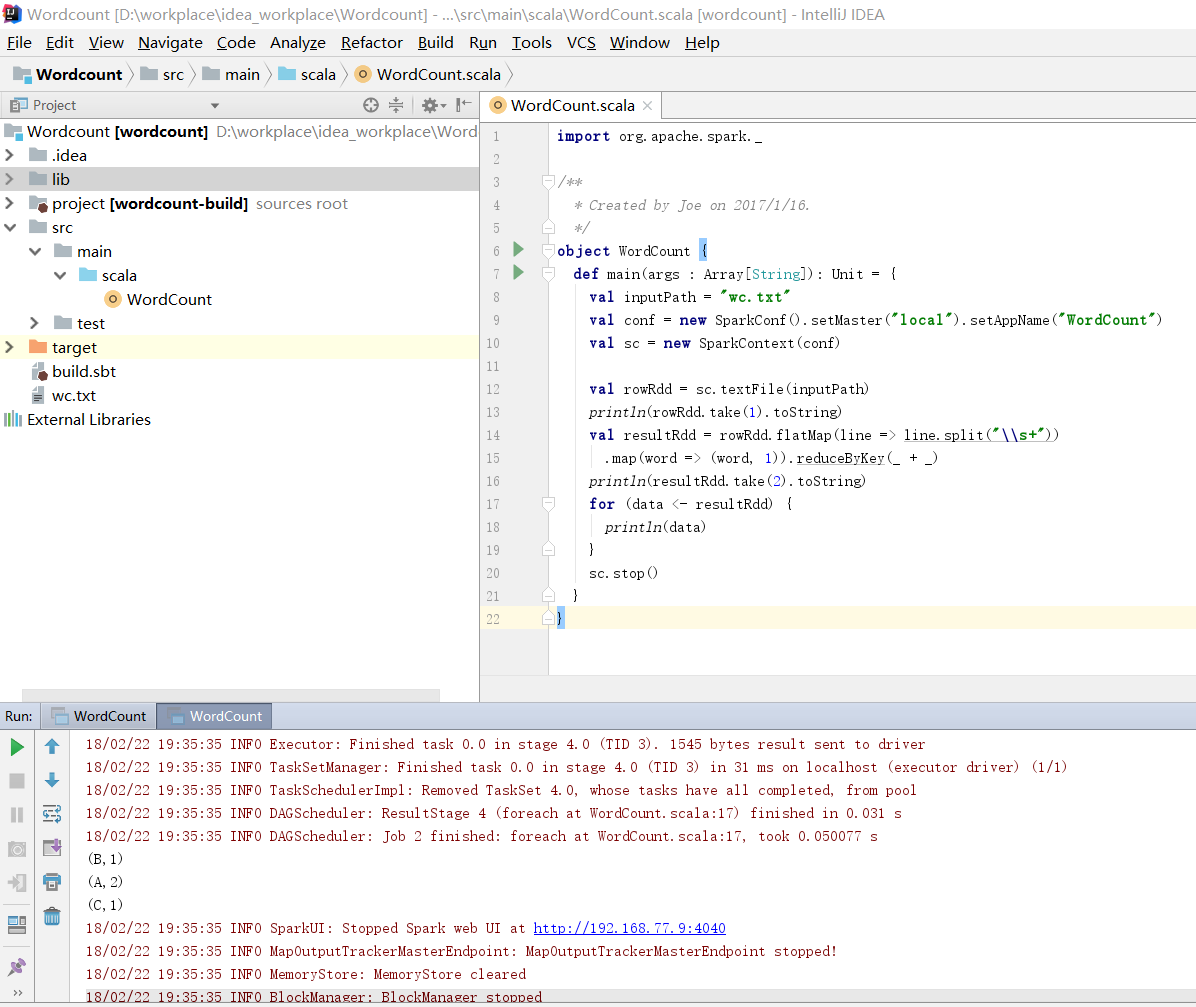Image resolution: width=1196 pixels, height=1007 pixels.
Task: Click the green Rerun WordCount button
Action: point(17,747)
